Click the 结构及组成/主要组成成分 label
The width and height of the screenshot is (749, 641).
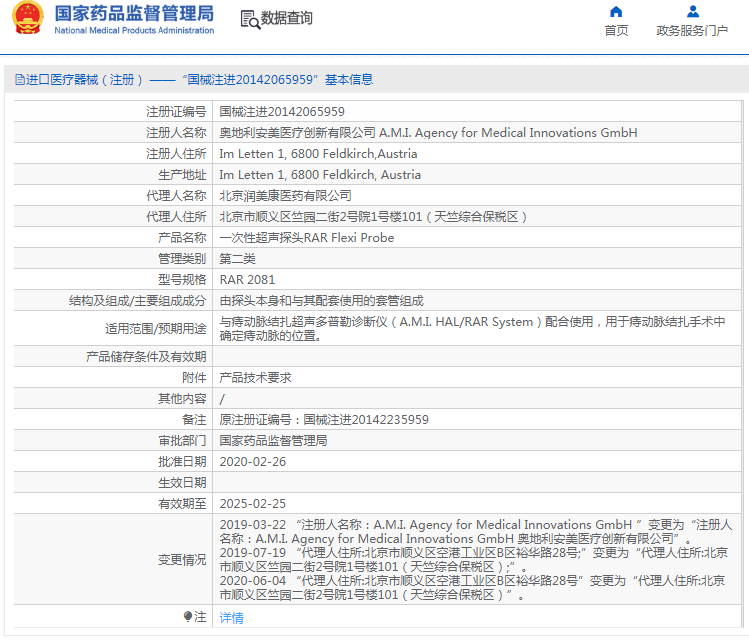point(138,301)
